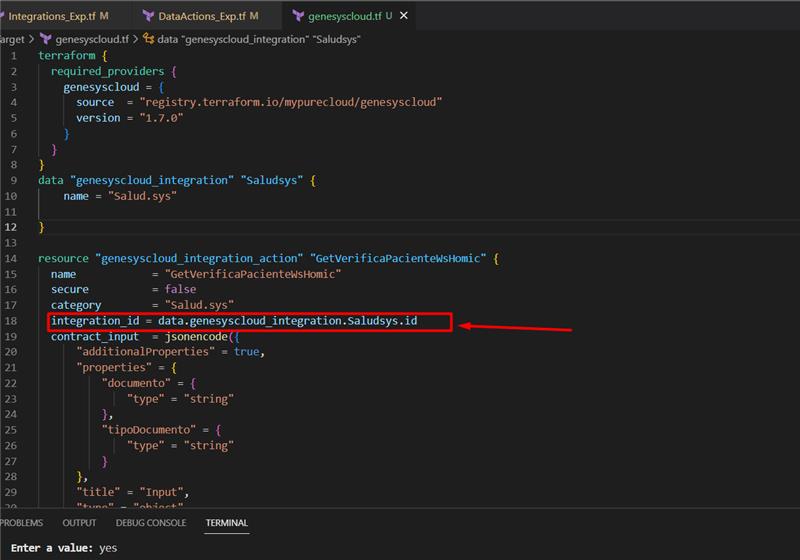Image resolution: width=800 pixels, height=560 pixels.
Task: Close the genesyscloud.tf tab
Action: pyautogui.click(x=404, y=16)
